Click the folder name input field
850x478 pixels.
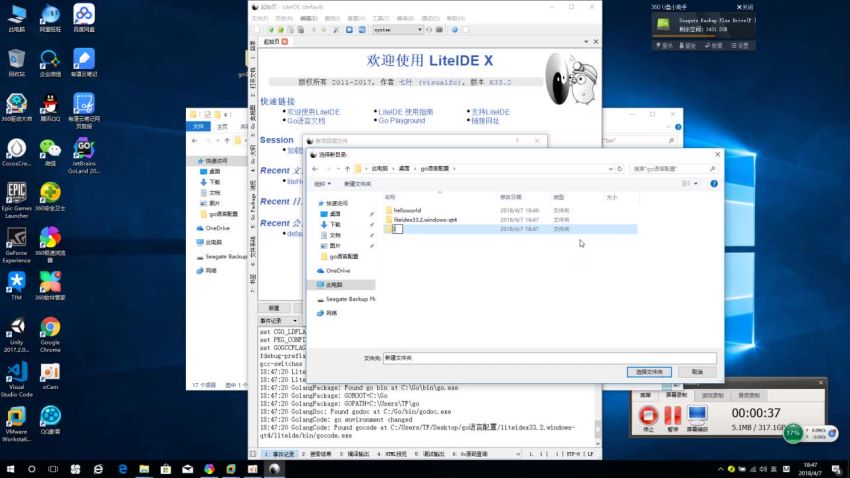(x=549, y=358)
